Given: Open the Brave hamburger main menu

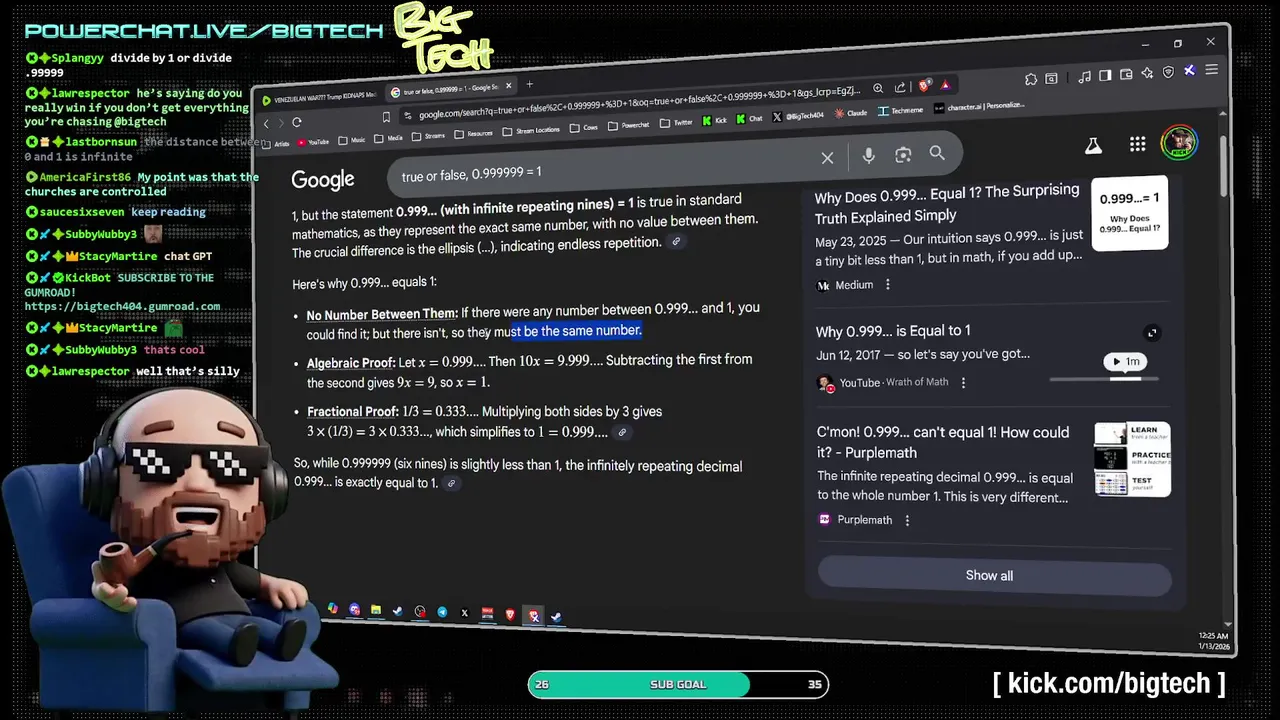Looking at the screenshot, I should 1212,69.
